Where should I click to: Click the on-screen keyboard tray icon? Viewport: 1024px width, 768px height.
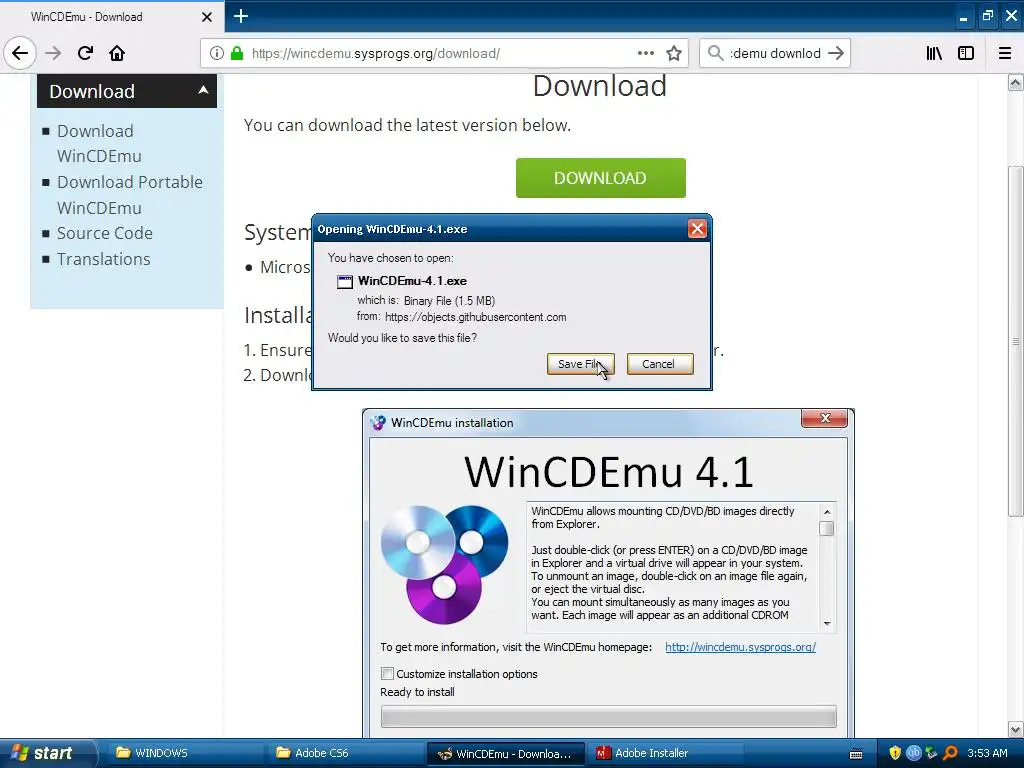pos(856,754)
